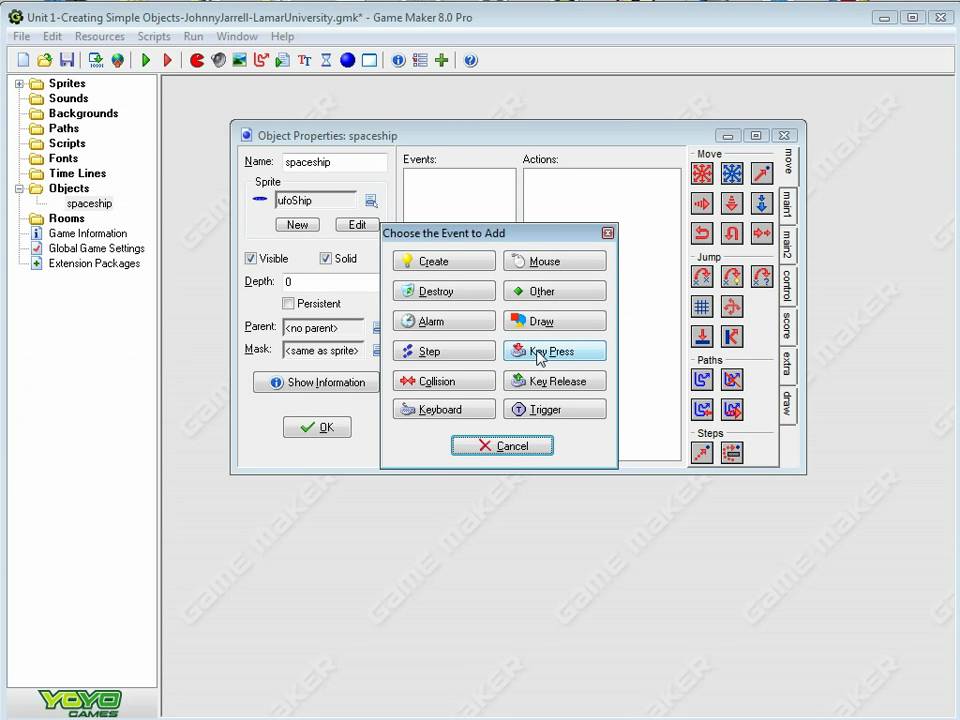Select the Move Fixed action icon
The image size is (960, 720).
(702, 174)
